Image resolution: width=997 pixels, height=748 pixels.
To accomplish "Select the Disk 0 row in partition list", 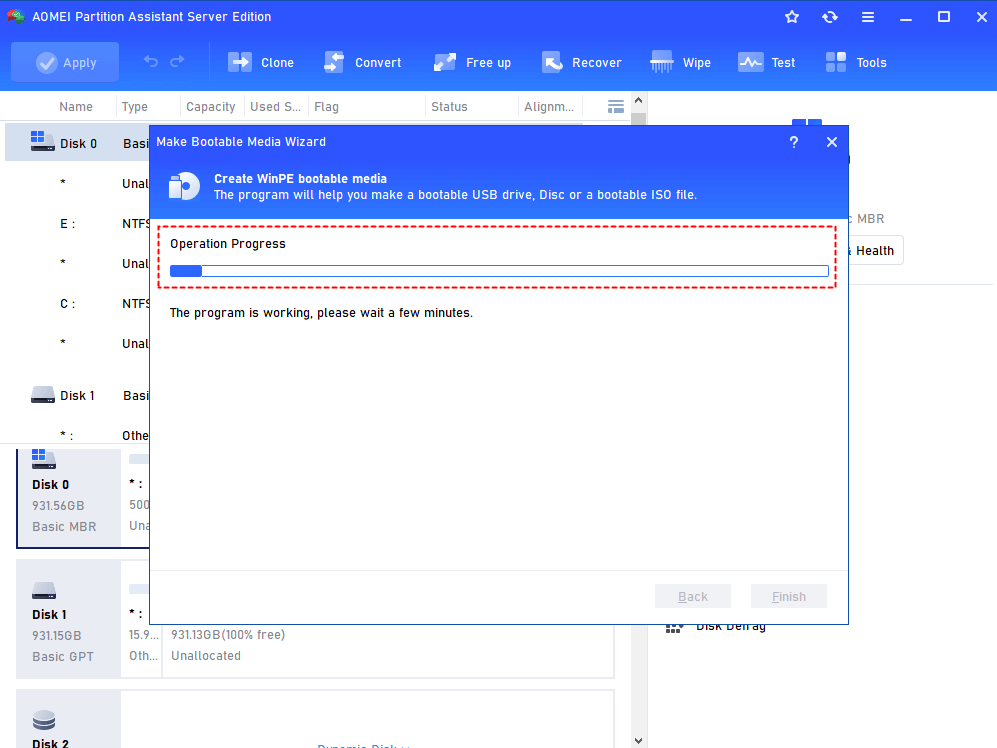I will click(x=78, y=143).
